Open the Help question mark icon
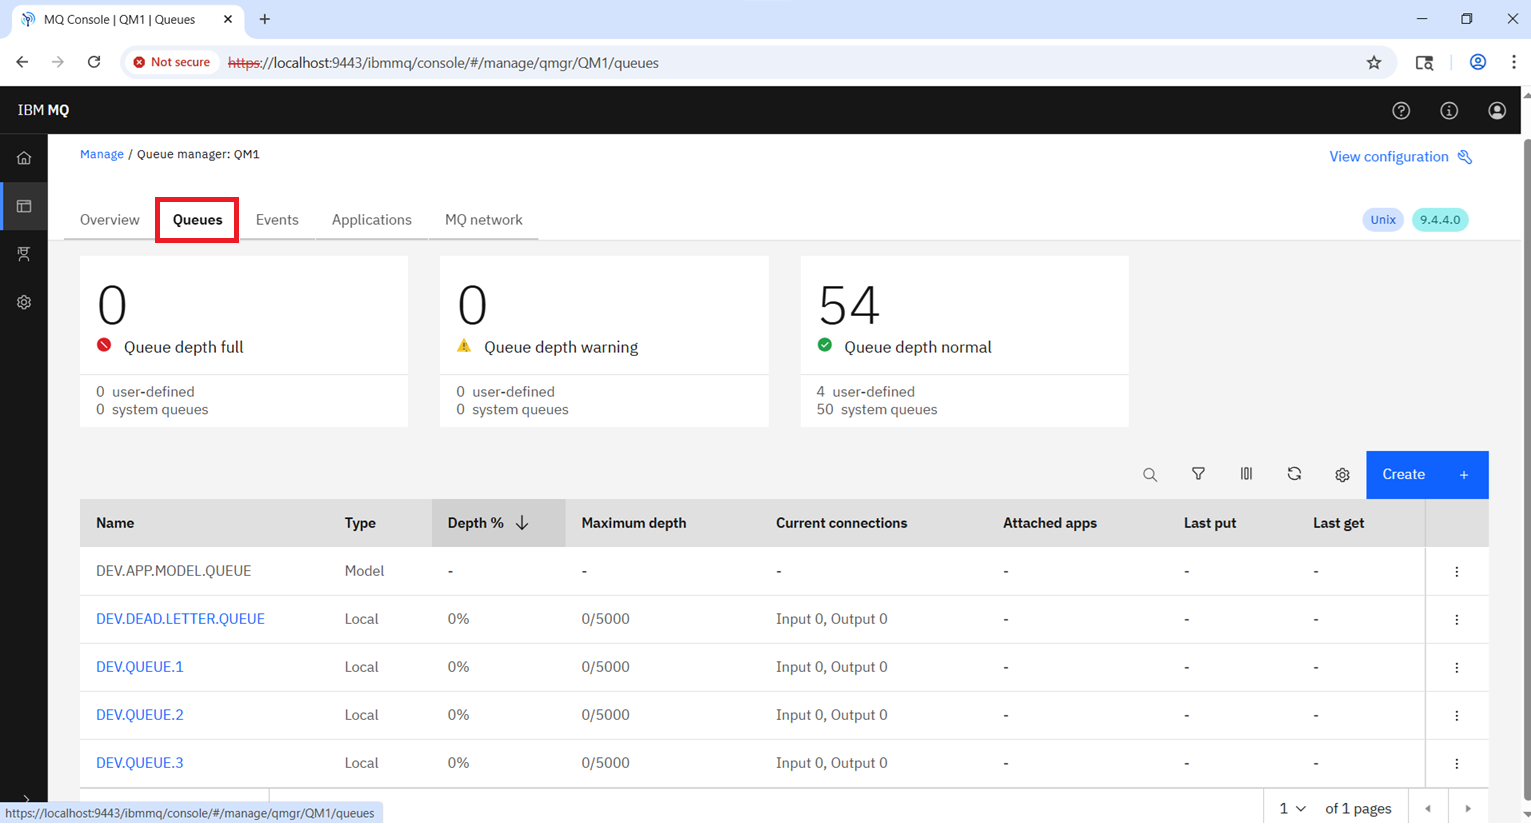Viewport: 1531px width, 824px height. (x=1401, y=111)
